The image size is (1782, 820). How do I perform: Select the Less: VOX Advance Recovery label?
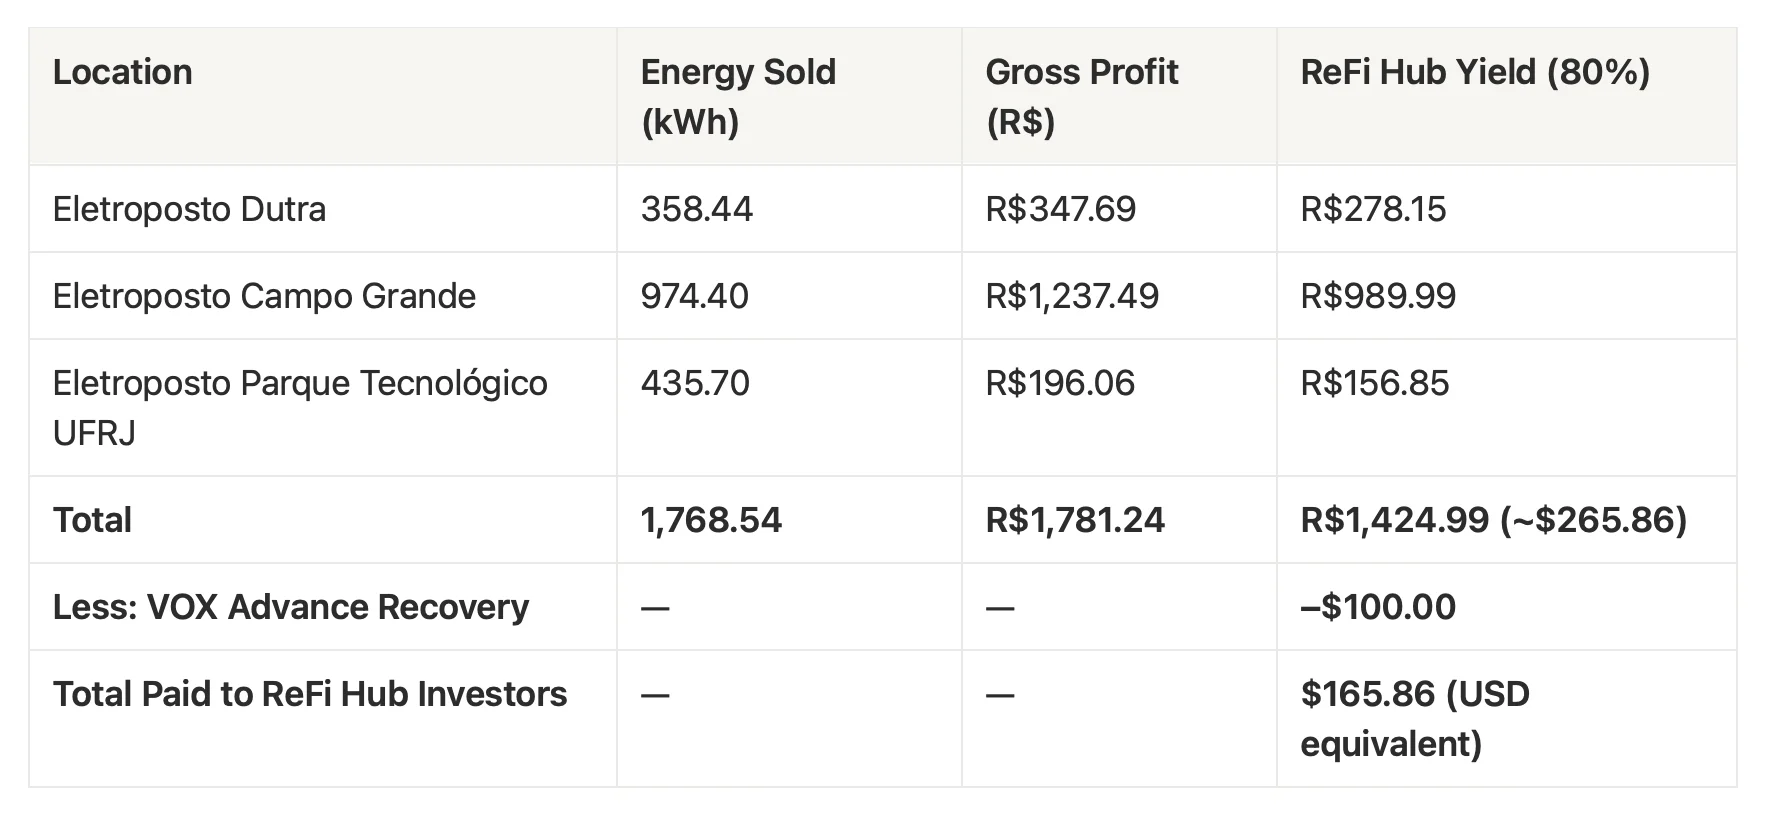290,608
